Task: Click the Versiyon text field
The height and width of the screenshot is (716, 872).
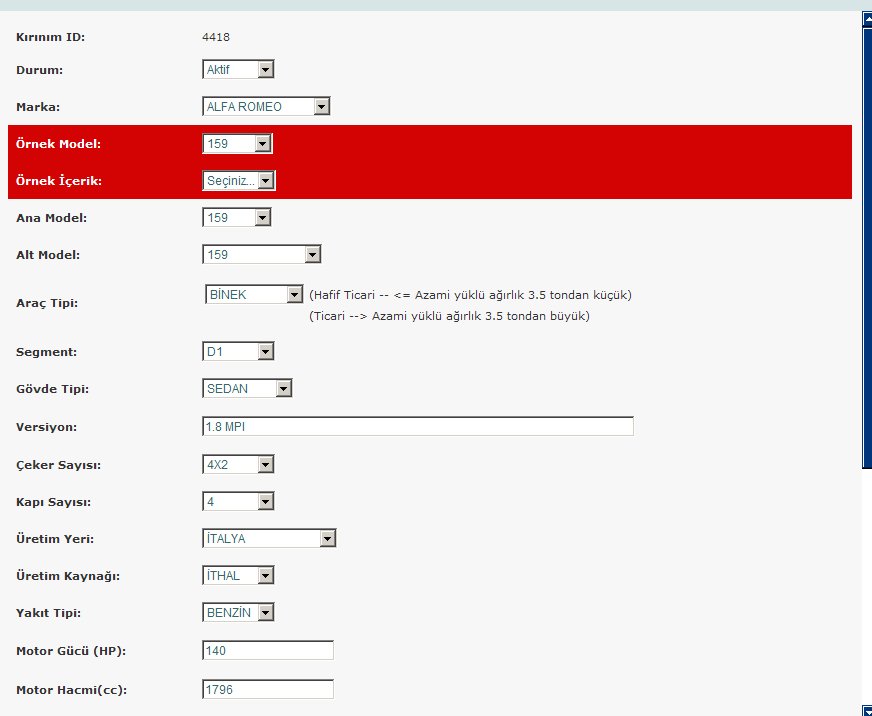Action: tap(418, 427)
